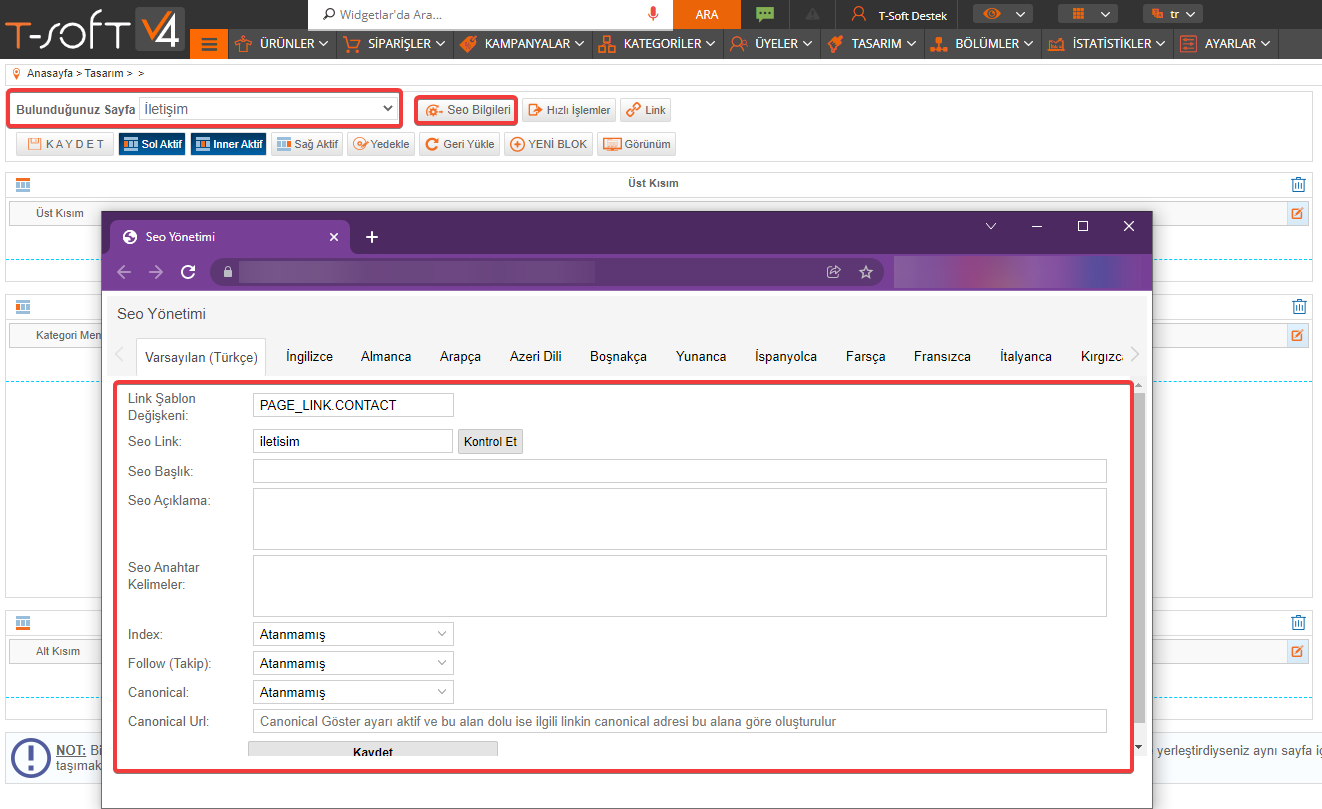Click the Seo Açıklama text area
This screenshot has height=809, width=1322.
[x=680, y=519]
